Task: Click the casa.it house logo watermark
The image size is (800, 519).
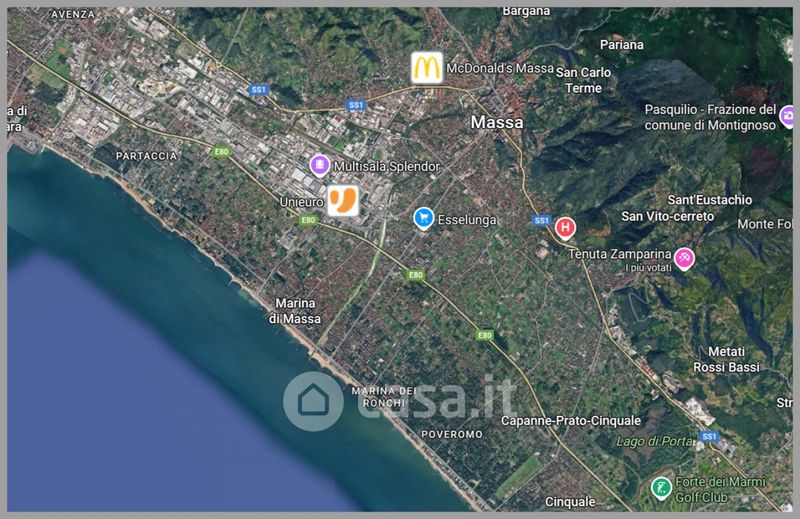Action: click(313, 401)
